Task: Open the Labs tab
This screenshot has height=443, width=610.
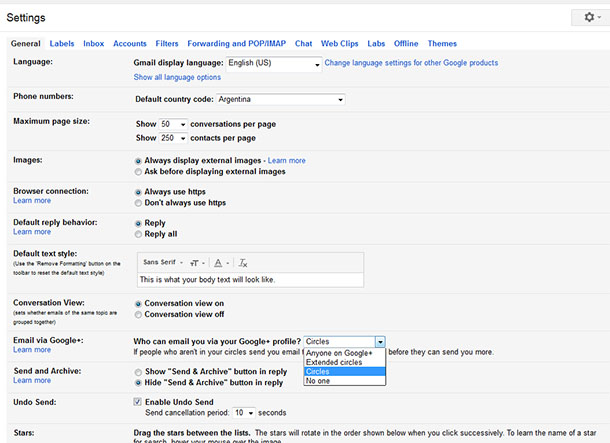Action: pyautogui.click(x=376, y=44)
